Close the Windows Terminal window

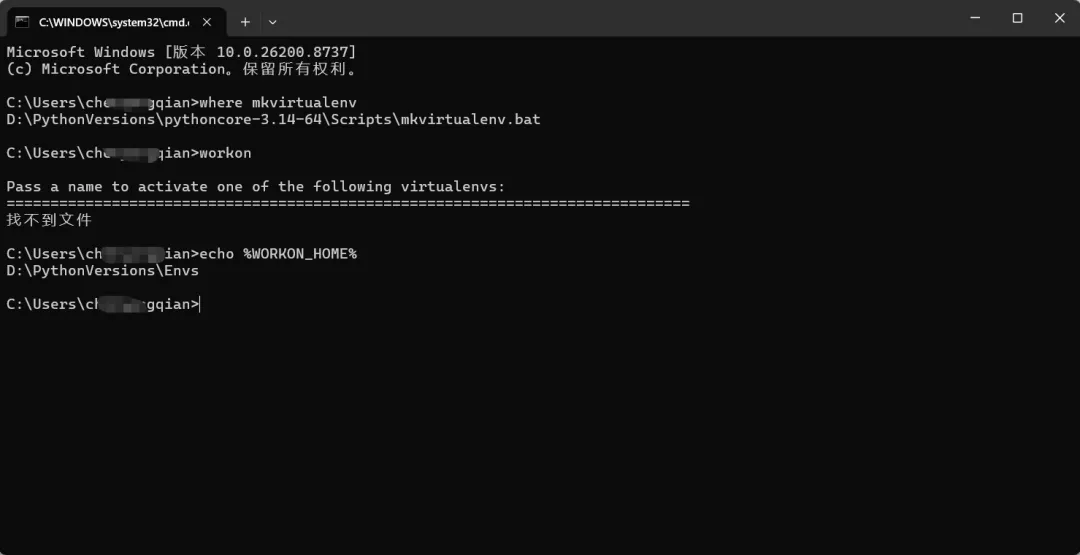(x=1059, y=19)
